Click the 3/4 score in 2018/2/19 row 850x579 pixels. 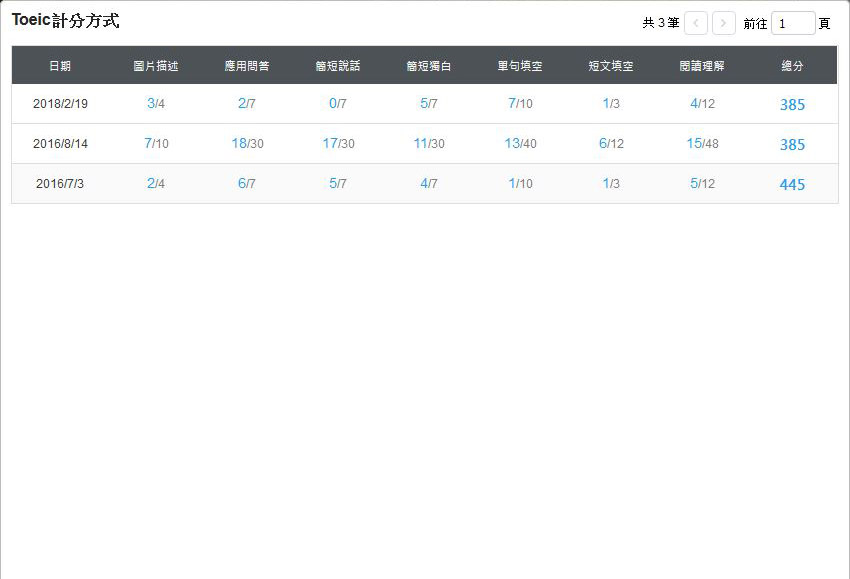point(156,104)
